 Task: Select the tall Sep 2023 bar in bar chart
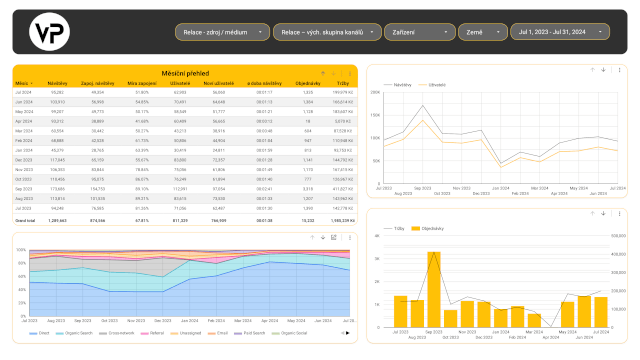pos(434,289)
